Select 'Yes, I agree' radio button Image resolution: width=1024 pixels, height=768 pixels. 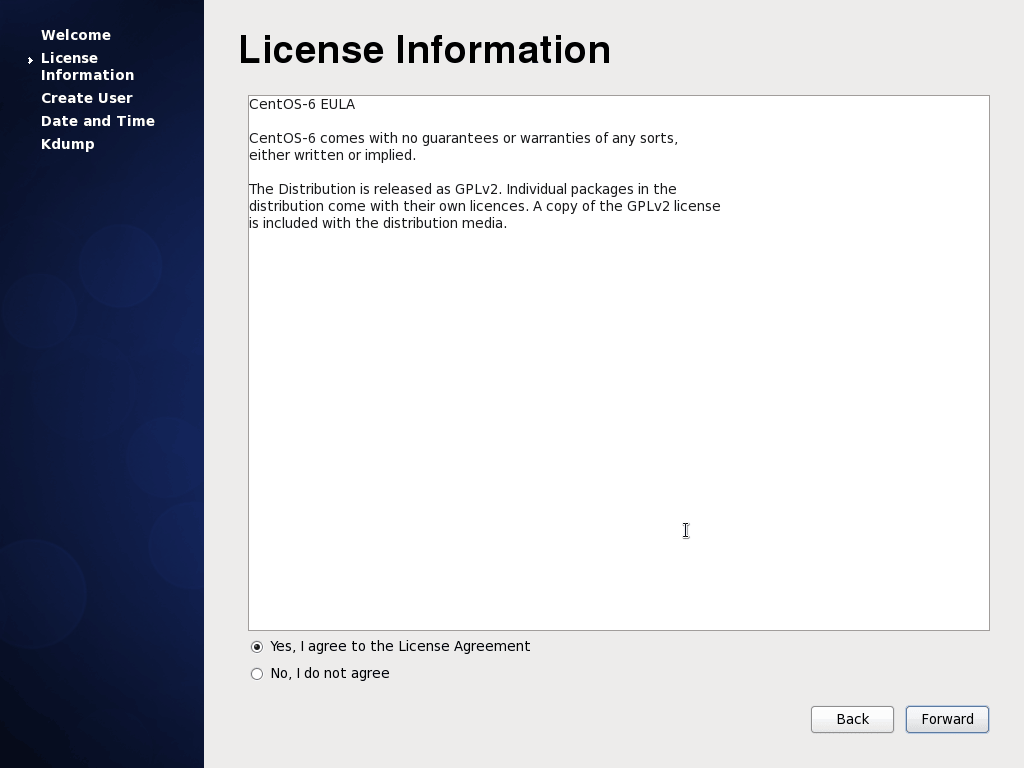tap(257, 647)
